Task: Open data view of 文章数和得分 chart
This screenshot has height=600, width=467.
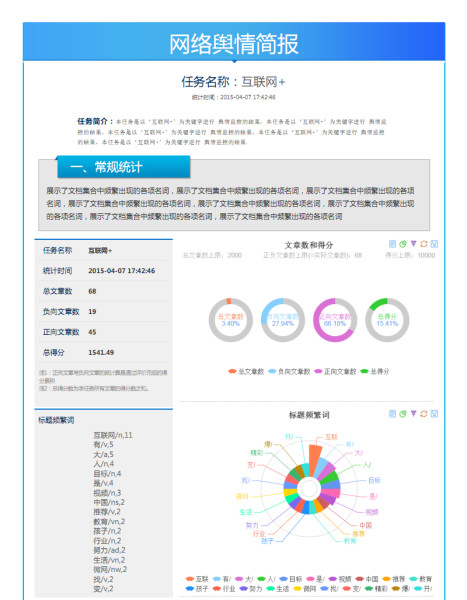Action: coord(392,244)
